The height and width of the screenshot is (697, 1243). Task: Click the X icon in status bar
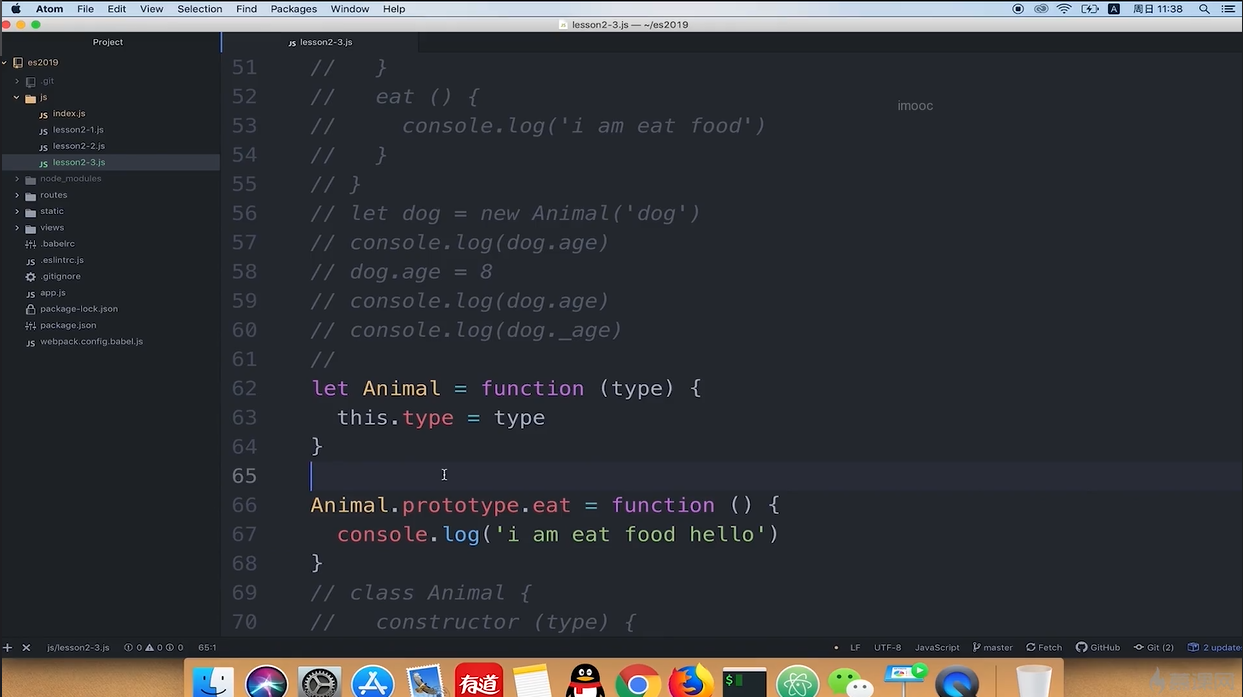(26, 647)
